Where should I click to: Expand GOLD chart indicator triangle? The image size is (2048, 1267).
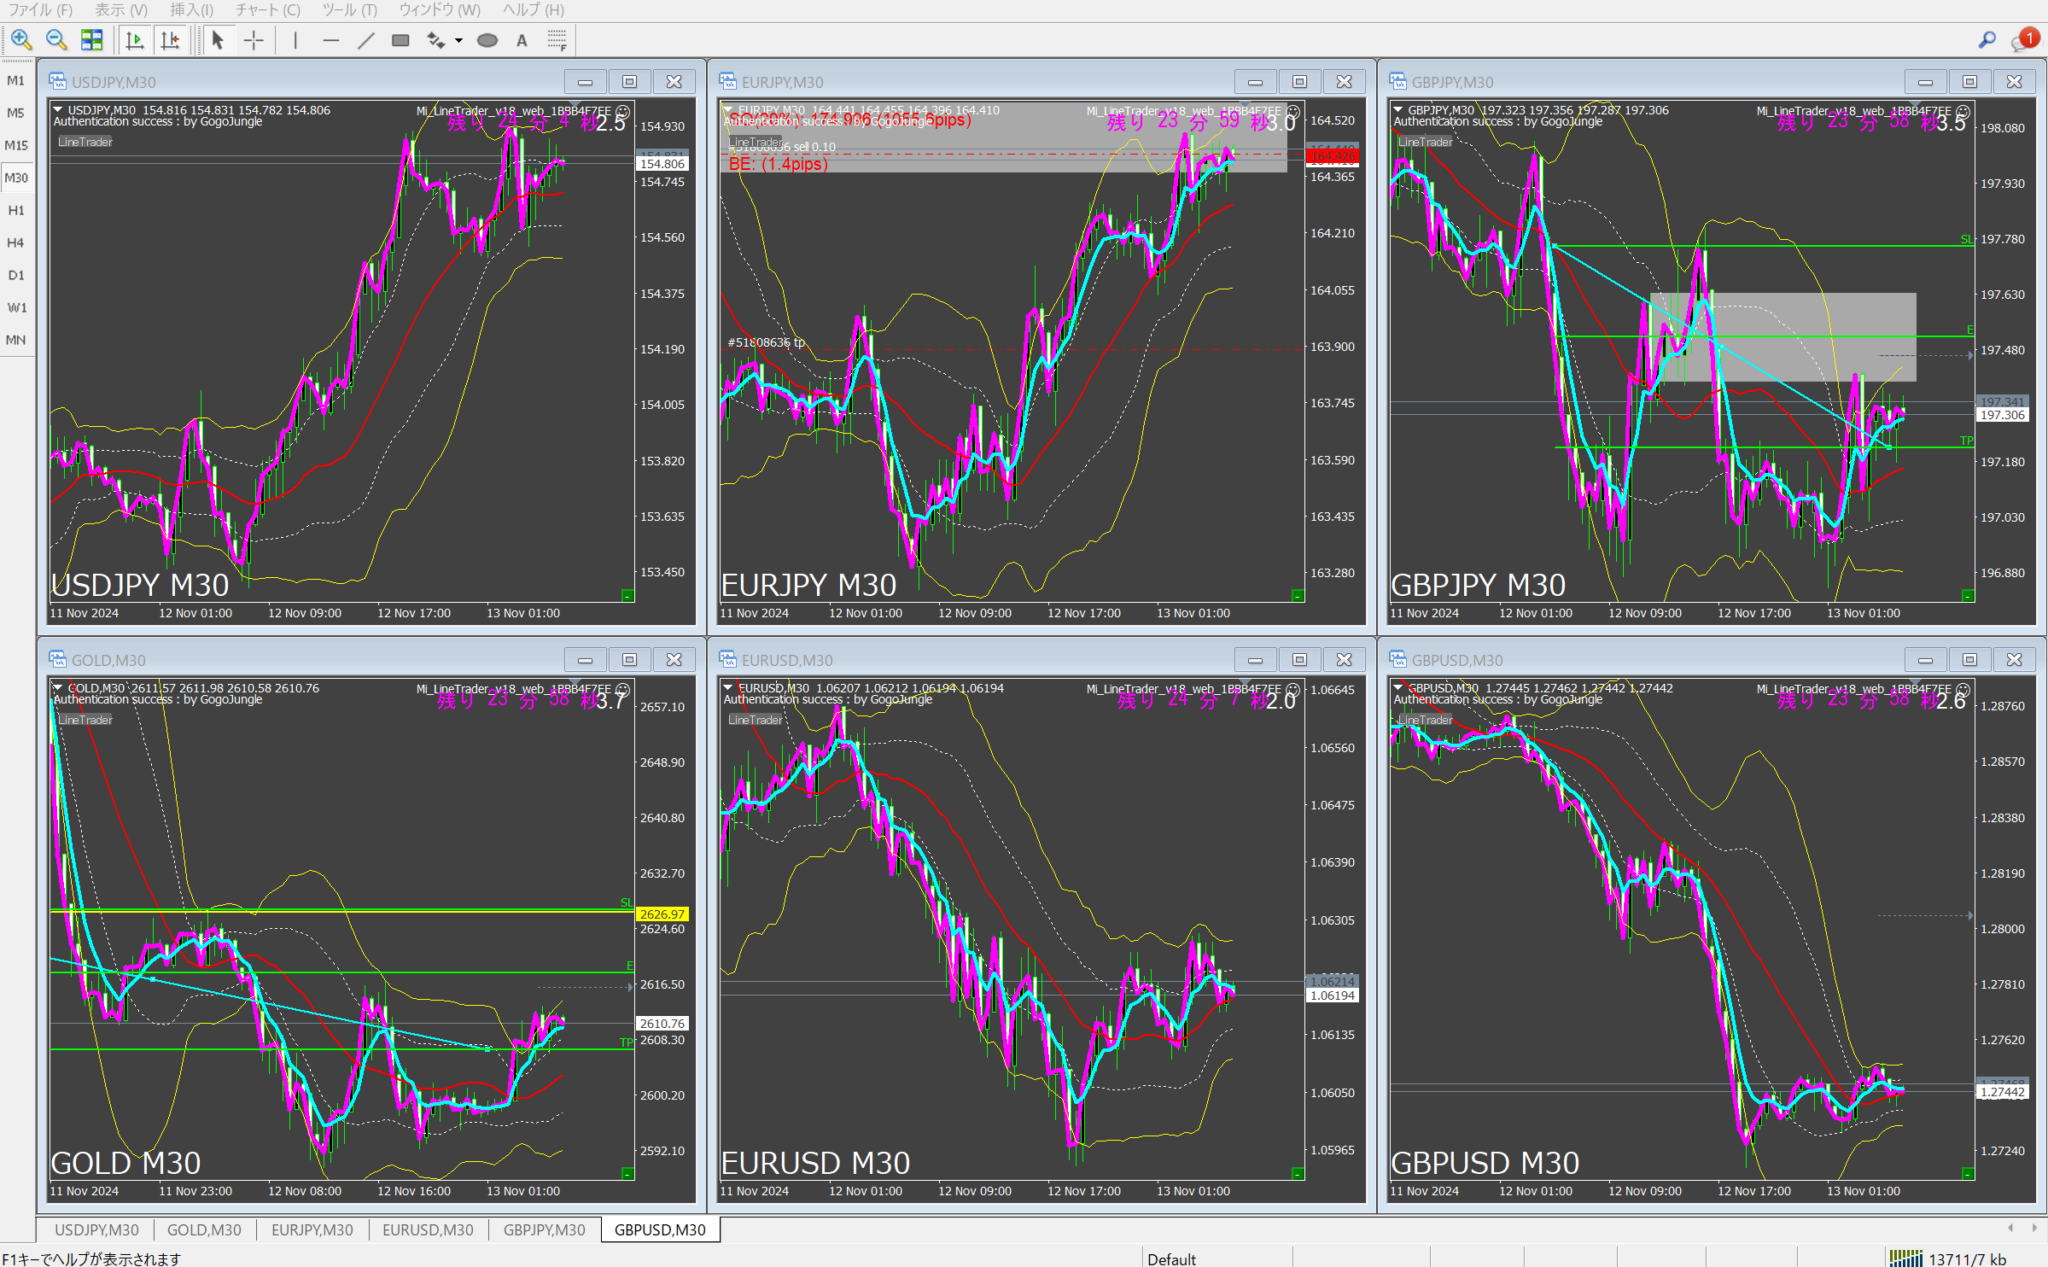[58, 688]
